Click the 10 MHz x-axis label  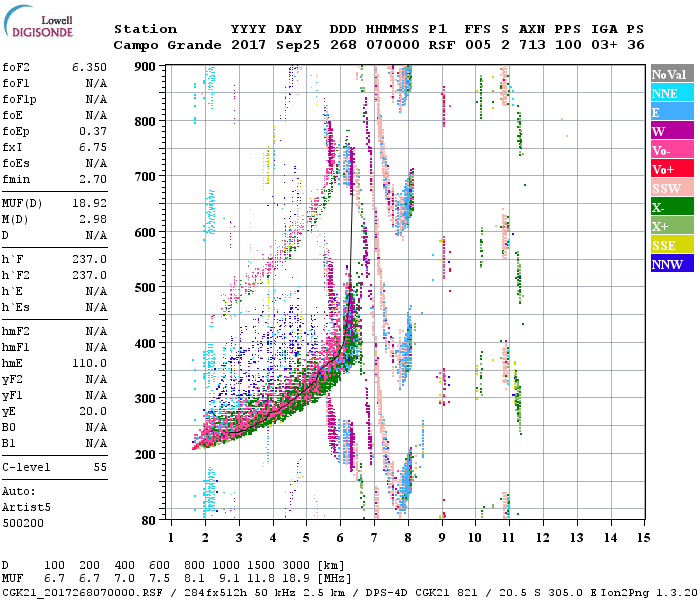[x=475, y=538]
